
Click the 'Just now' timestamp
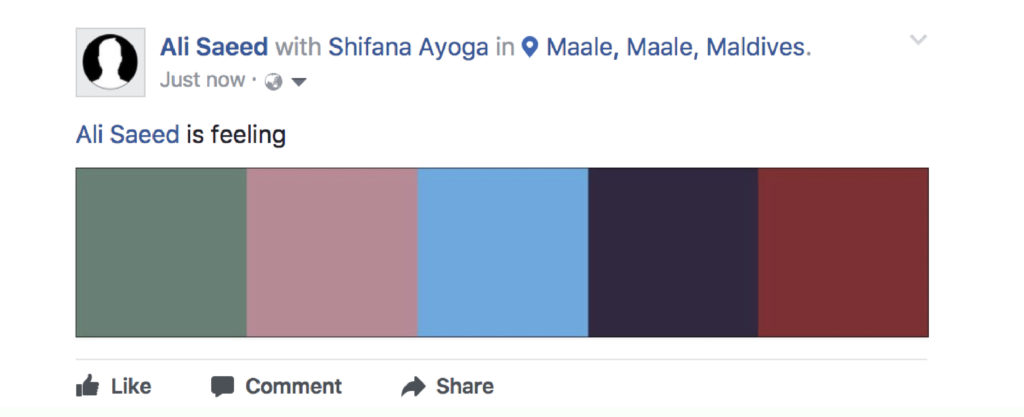coord(202,80)
